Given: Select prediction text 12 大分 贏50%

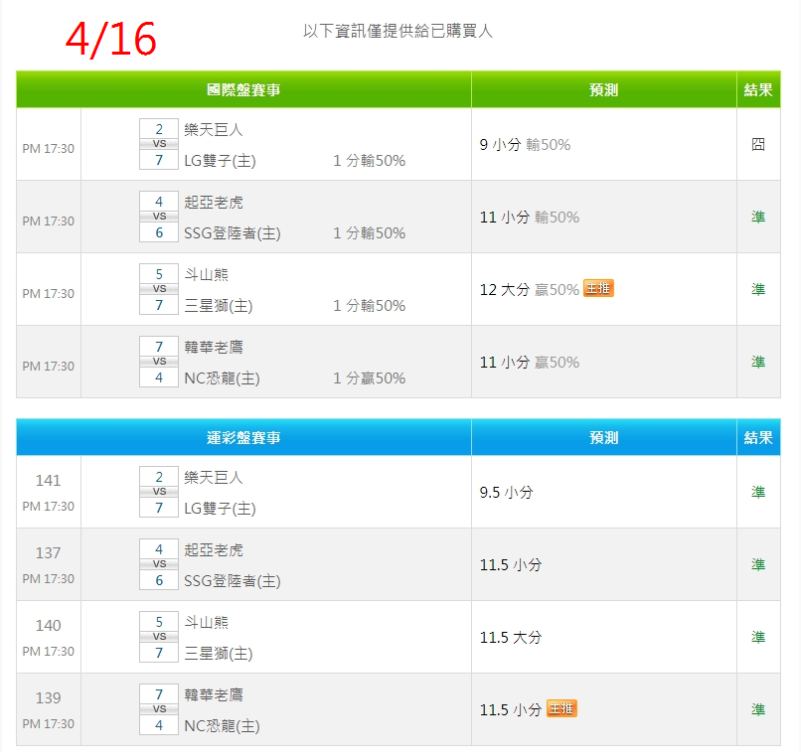Looking at the screenshot, I should click(530, 290).
